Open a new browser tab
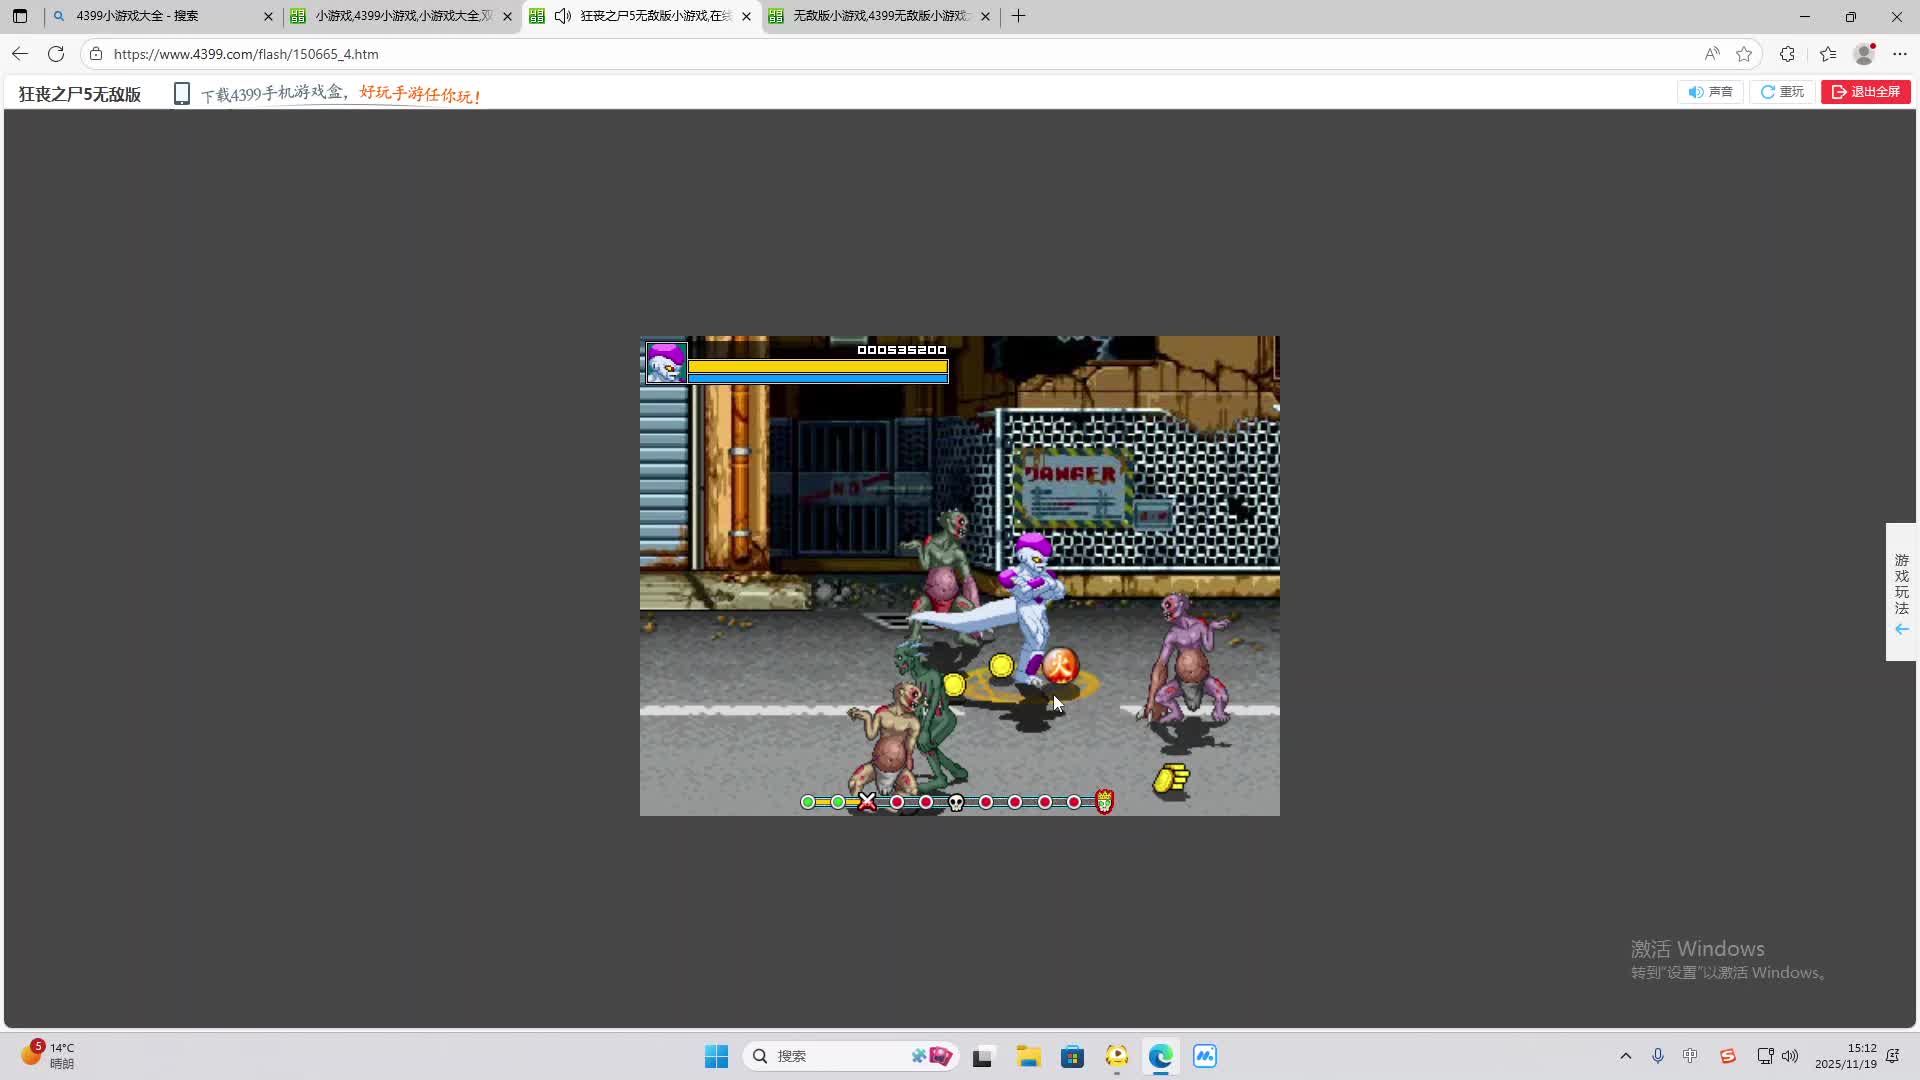Screen dimensions: 1920x1080 tap(1018, 16)
